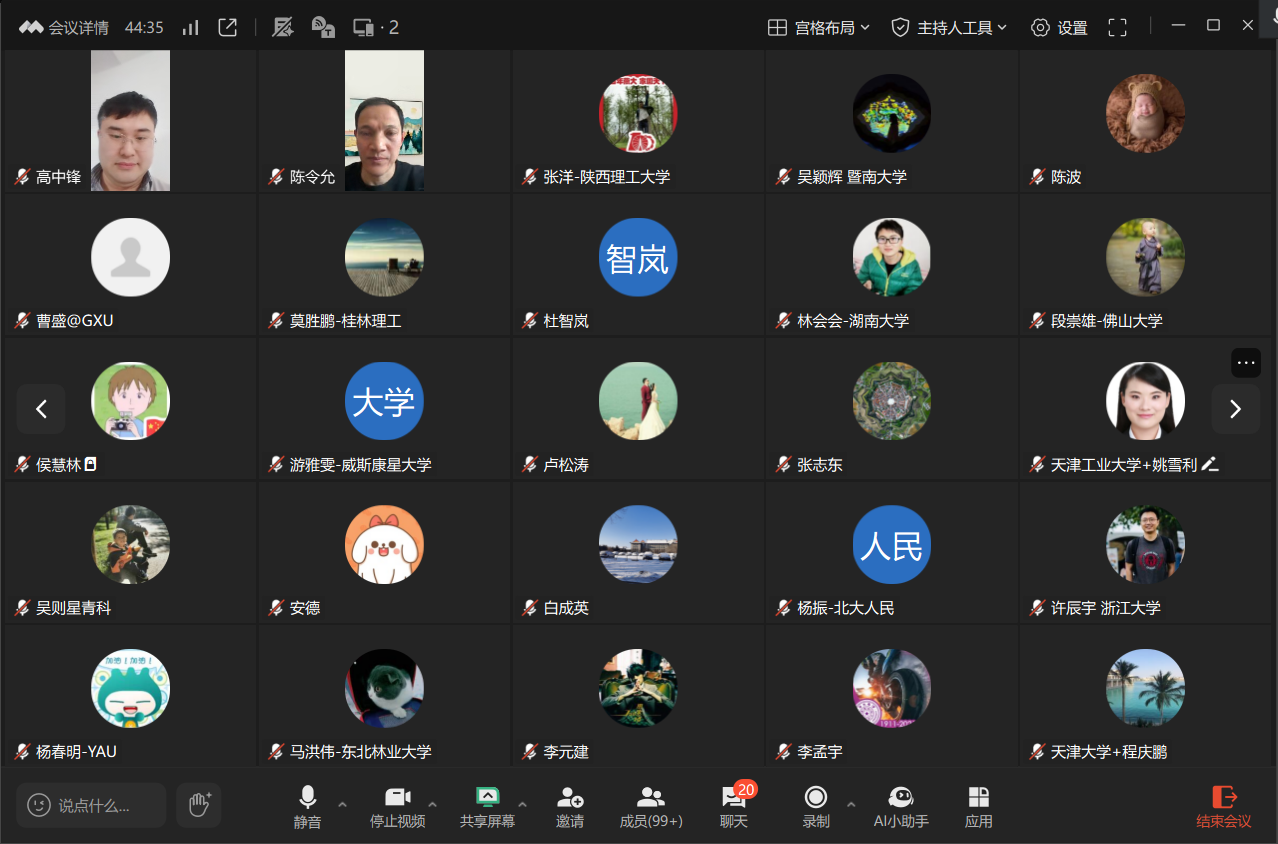Click the raise hand icon

pos(199,804)
